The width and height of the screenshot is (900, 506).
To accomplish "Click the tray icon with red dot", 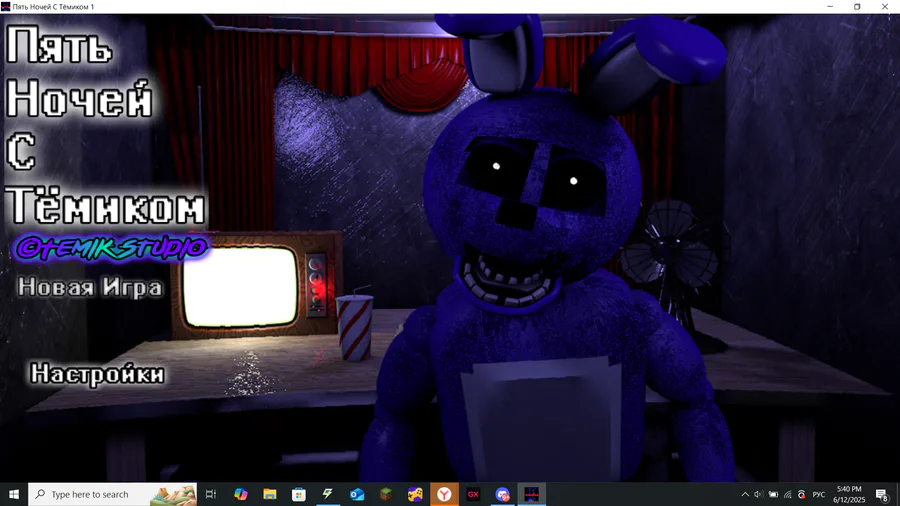I will (802, 495).
